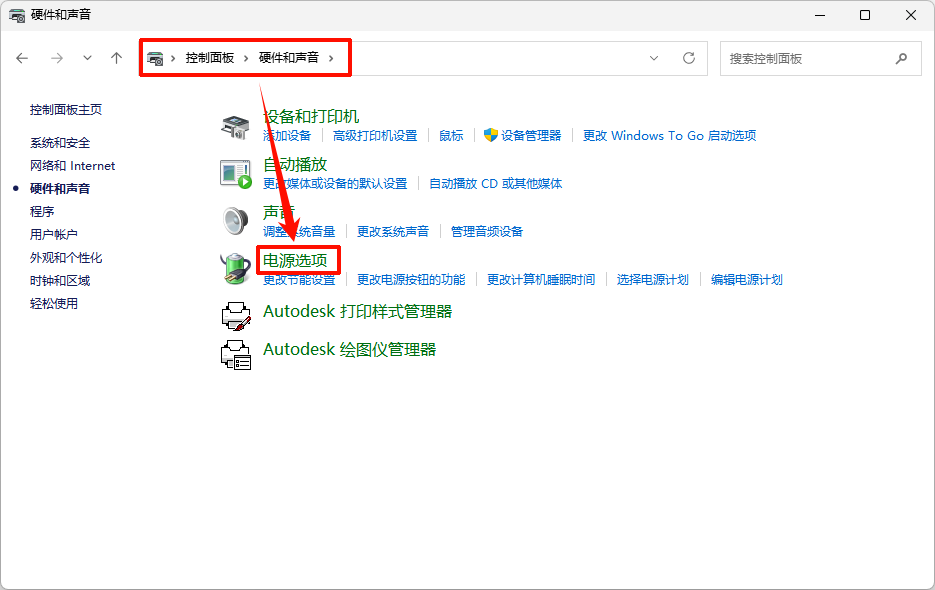Screen dimensions: 935x590
Task: Click the refresh icon in the address bar
Action: (x=689, y=58)
